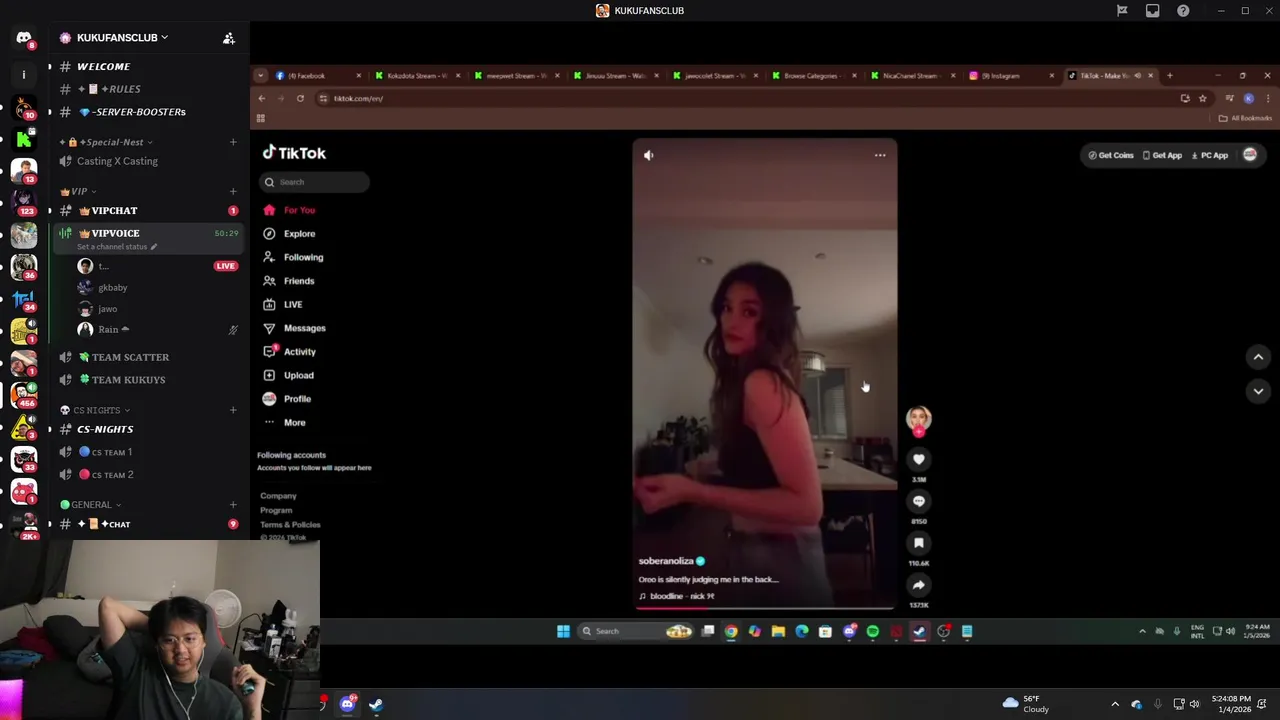
Task: Click the browser back arrow
Action: 262,98
